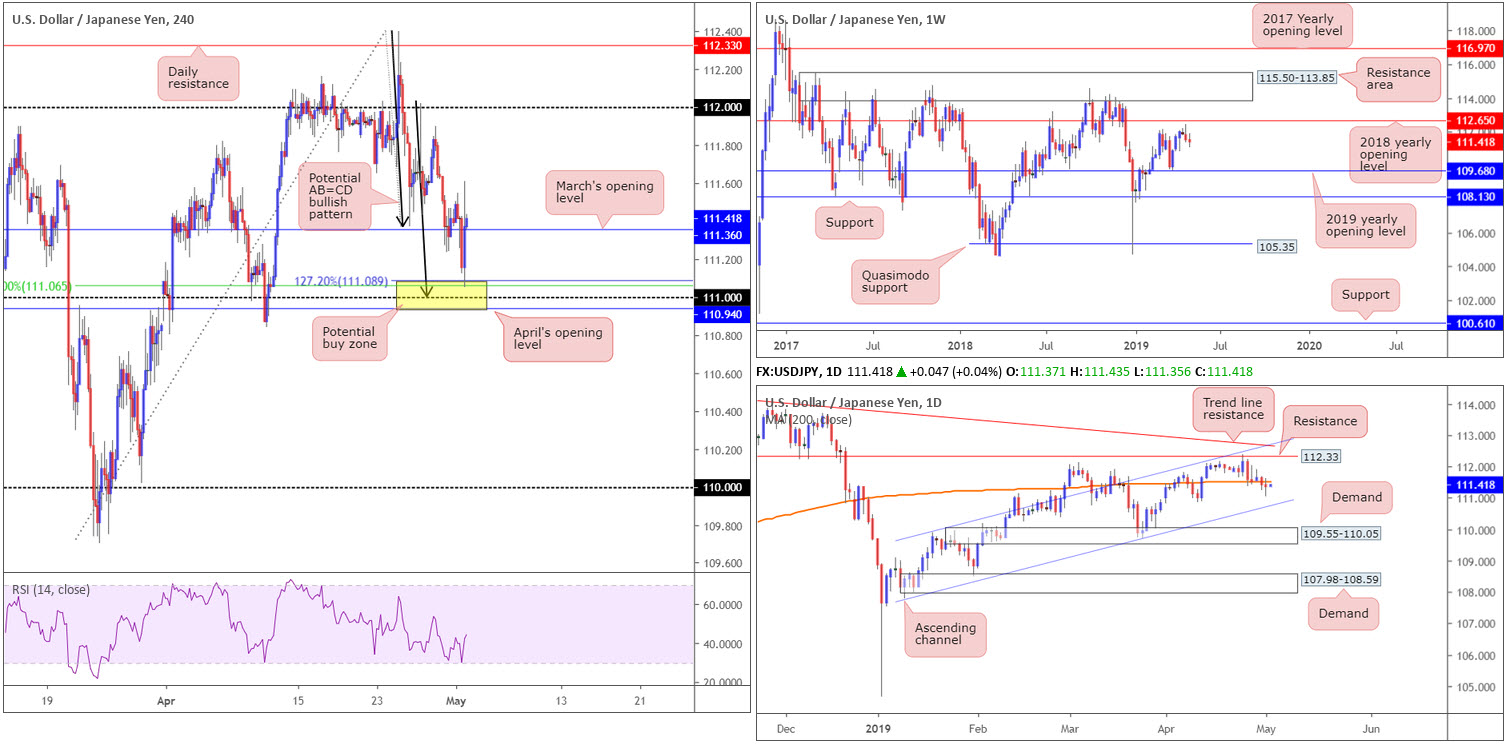Select the 'RSI (14, close)' indicator label
Screen dimensions: 1508x744
point(50,589)
